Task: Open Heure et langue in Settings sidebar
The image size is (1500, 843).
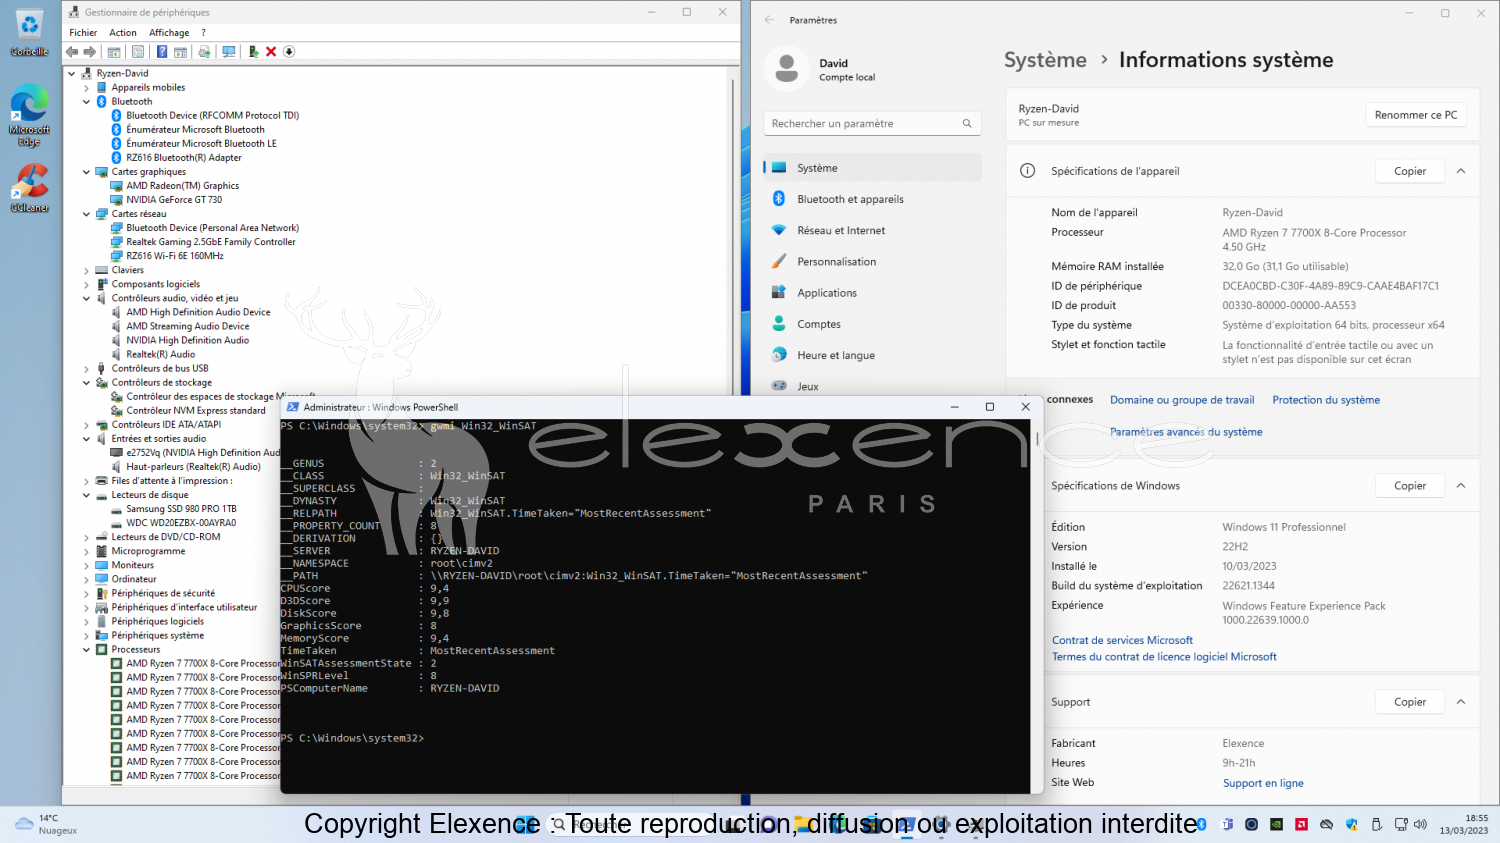Action: pyautogui.click(x=872, y=355)
